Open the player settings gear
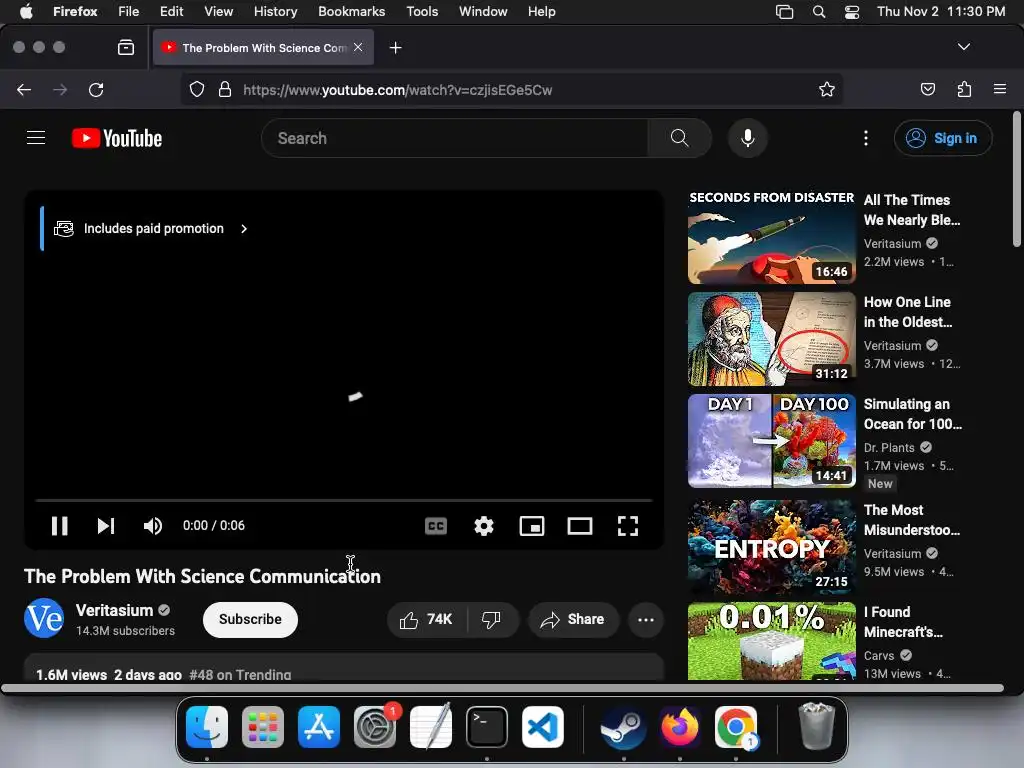1024x768 pixels. [x=484, y=526]
